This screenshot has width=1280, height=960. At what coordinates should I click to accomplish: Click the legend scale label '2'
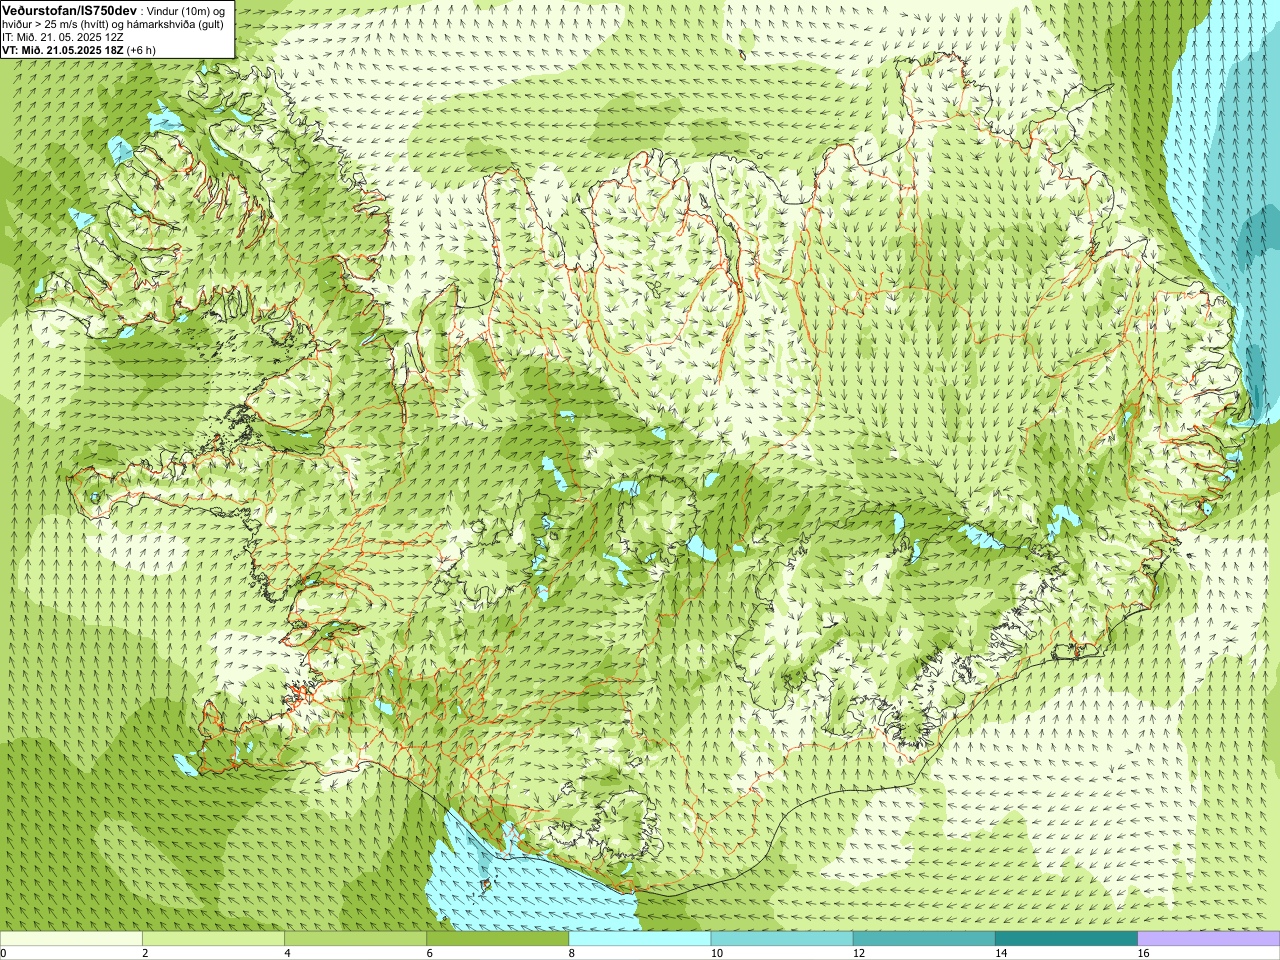click(x=145, y=954)
